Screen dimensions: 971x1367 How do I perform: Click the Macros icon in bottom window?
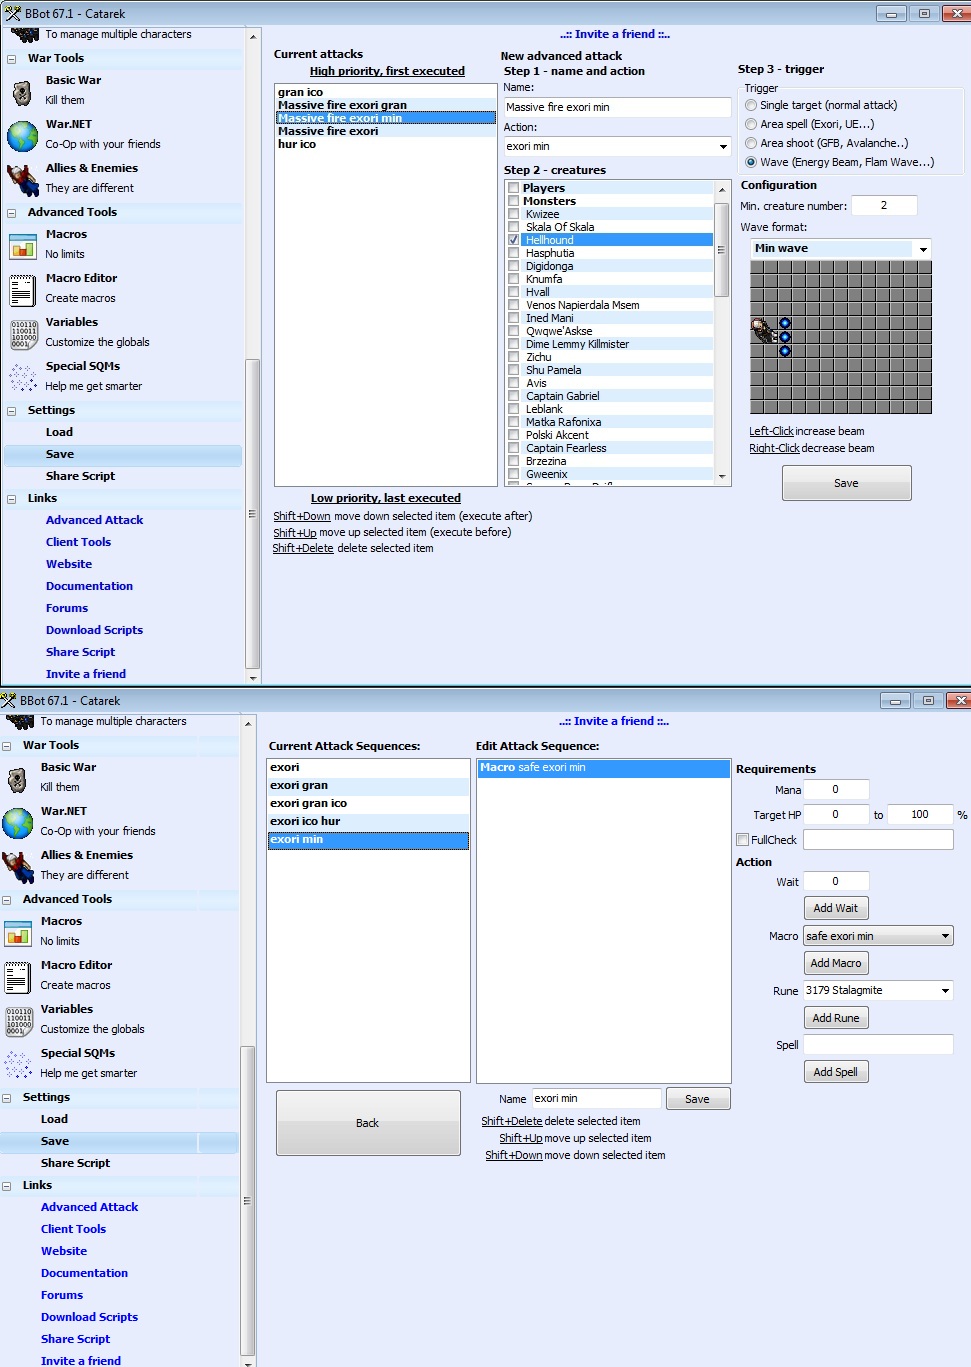pyautogui.click(x=18, y=933)
